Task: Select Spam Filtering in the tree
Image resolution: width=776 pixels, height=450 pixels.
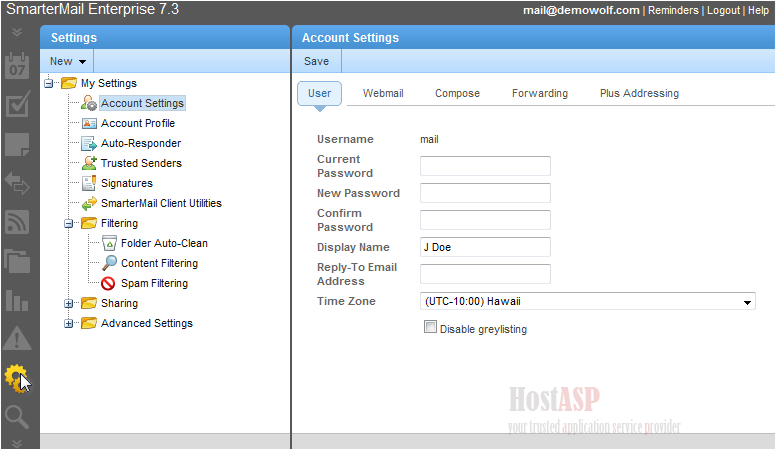Action: (154, 283)
